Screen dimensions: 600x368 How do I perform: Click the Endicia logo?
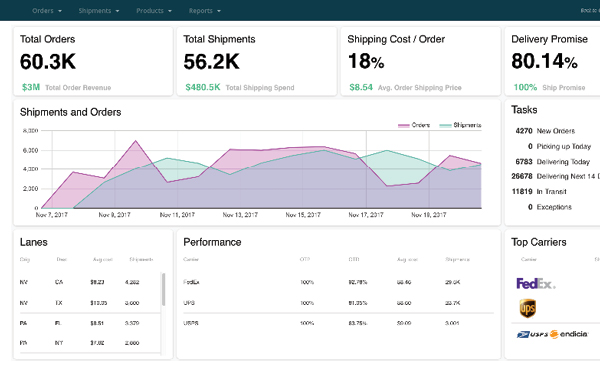(569, 334)
